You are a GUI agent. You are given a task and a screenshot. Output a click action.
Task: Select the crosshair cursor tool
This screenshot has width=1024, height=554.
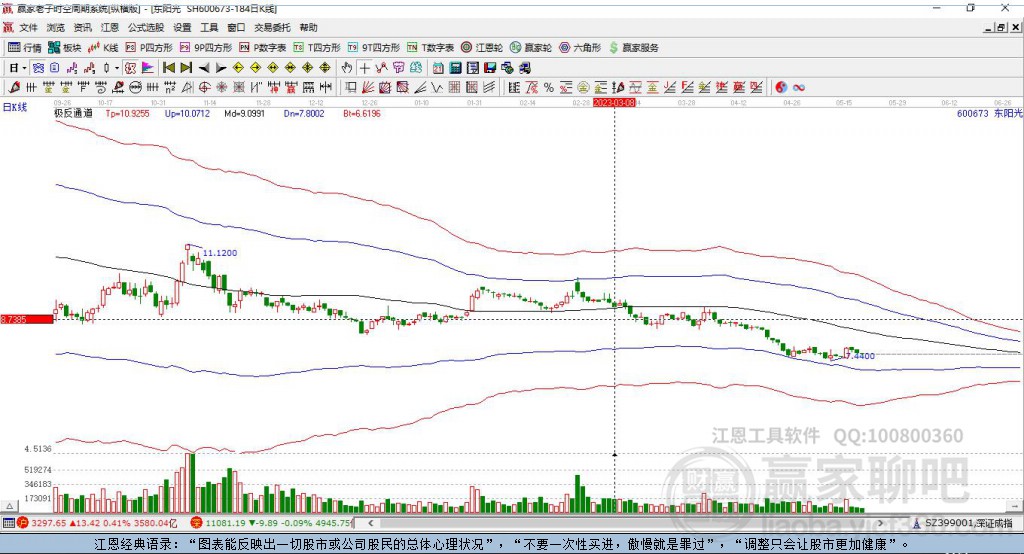pos(364,68)
